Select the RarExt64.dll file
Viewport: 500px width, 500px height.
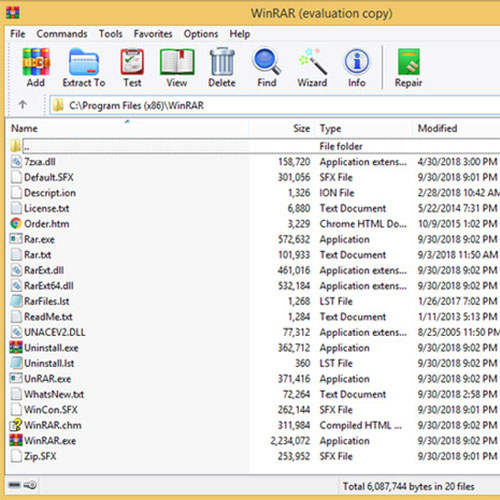49,286
